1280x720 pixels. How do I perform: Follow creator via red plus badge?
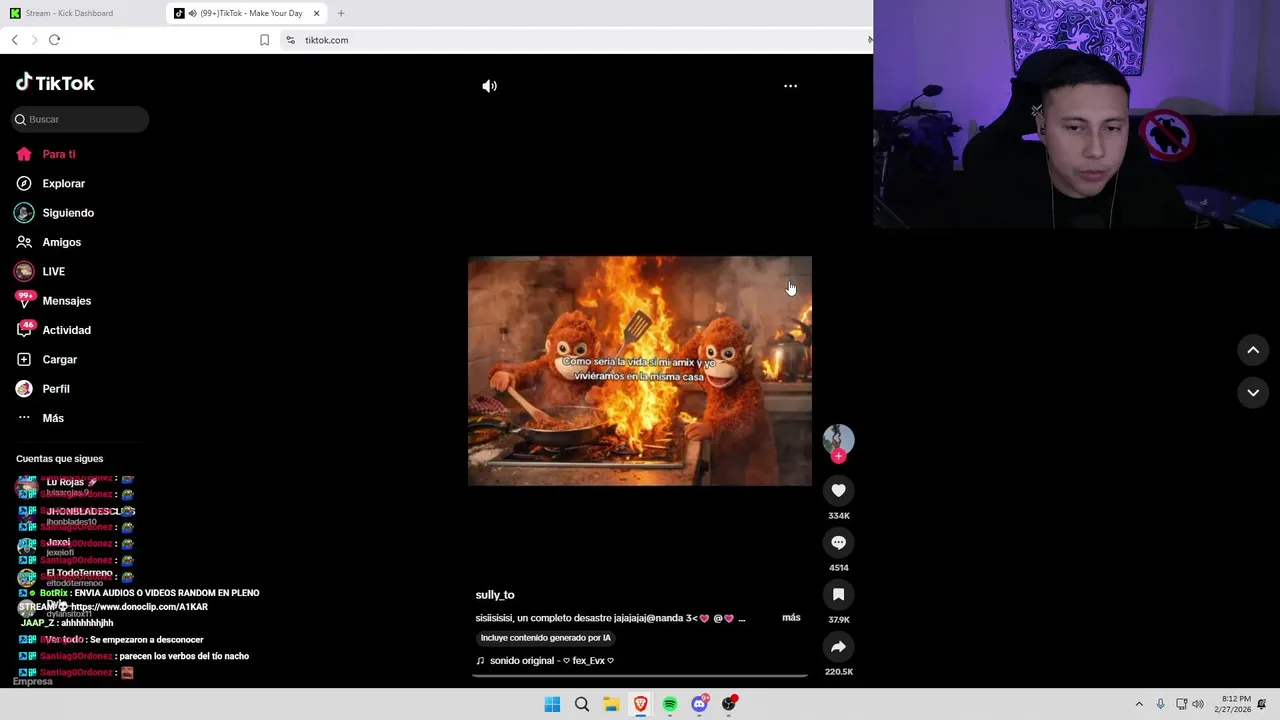[838, 456]
